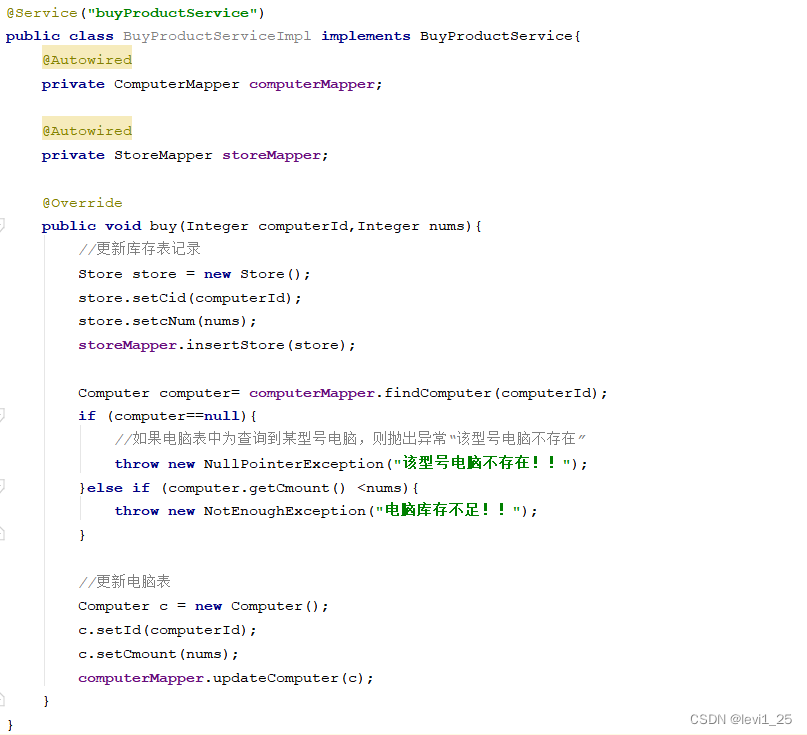Click the gutter marker beside the if-block closing brace
The height and width of the screenshot is (735, 807).
(6, 534)
